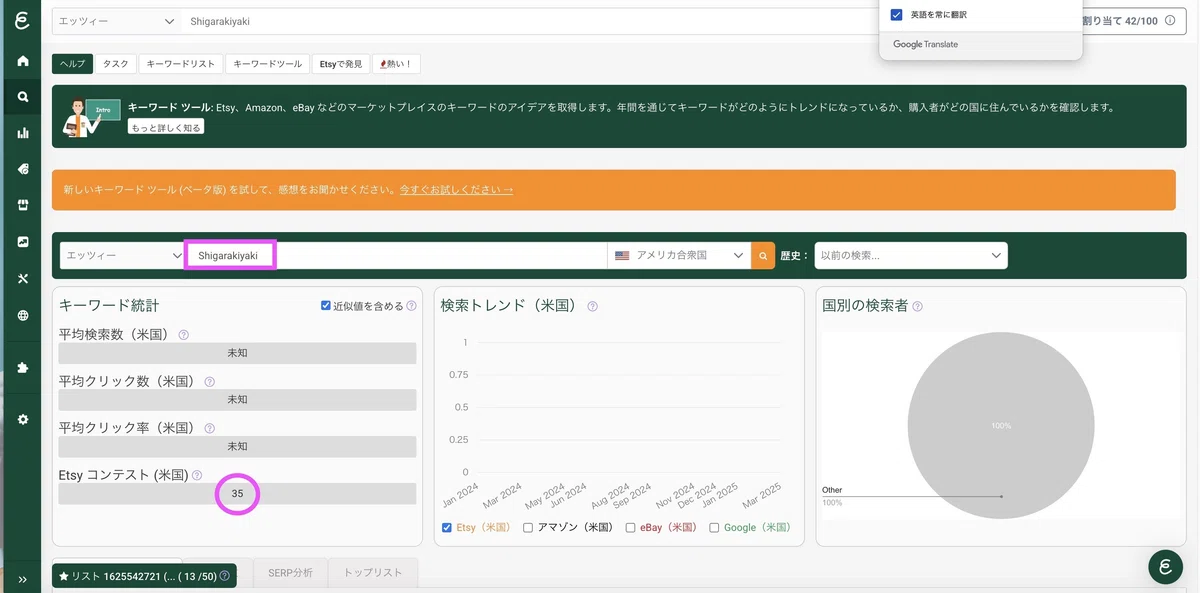Select the キーワードリスト tab
Screen dimensions: 1200x593
point(181,64)
